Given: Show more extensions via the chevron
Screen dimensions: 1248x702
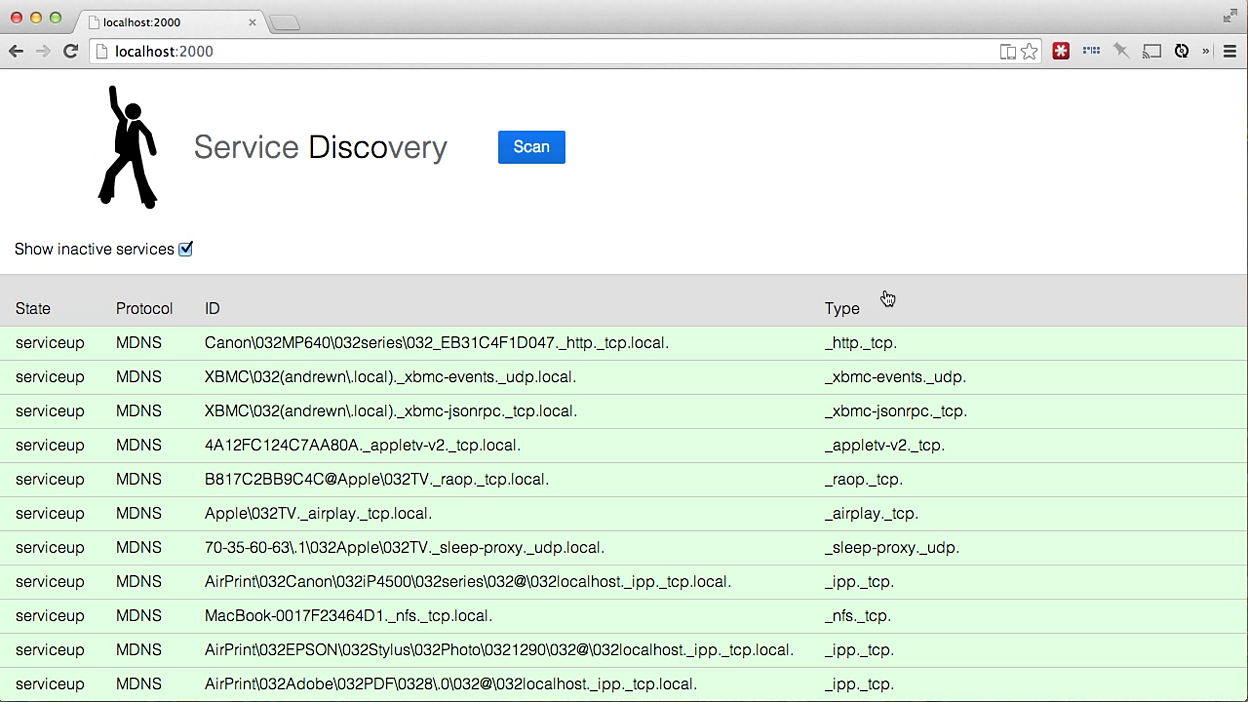Looking at the screenshot, I should click(x=1206, y=51).
